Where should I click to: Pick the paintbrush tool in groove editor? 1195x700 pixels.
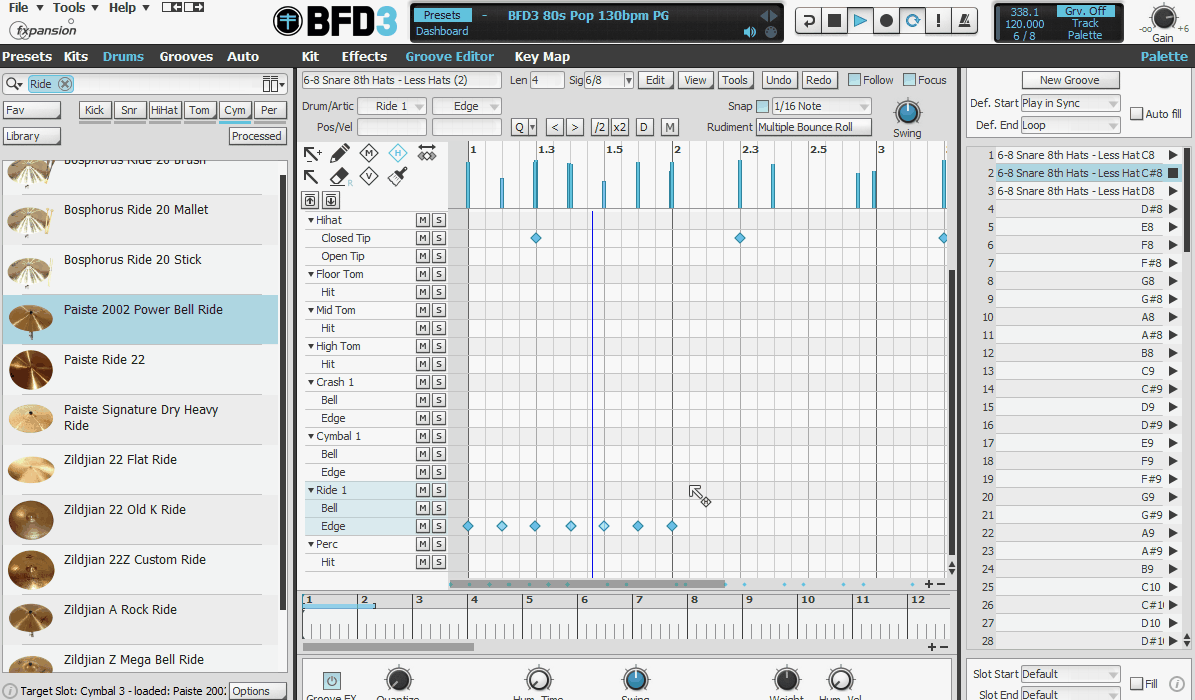pos(397,177)
